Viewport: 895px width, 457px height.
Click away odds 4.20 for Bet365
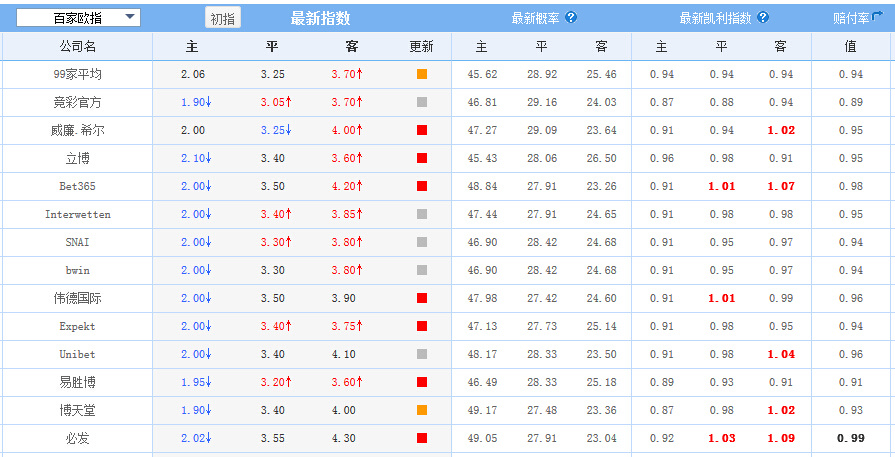[347, 186]
